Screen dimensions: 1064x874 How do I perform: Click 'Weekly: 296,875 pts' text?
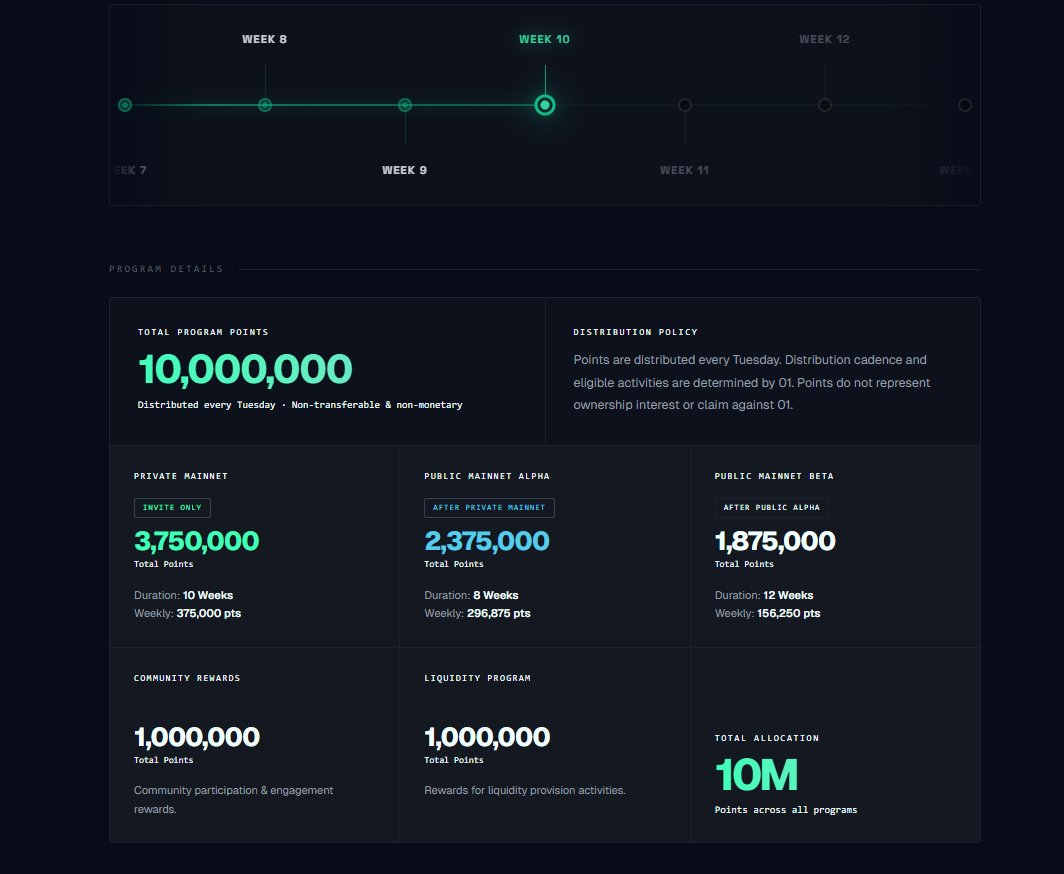(x=477, y=613)
